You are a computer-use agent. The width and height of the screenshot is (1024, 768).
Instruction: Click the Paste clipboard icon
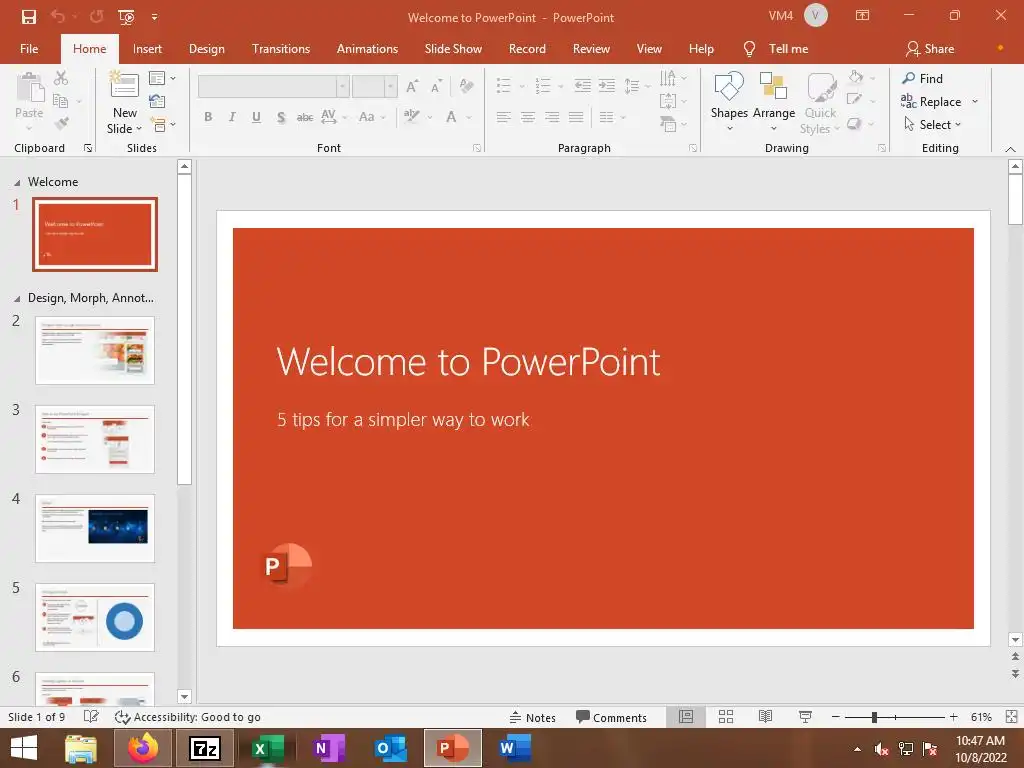point(29,88)
